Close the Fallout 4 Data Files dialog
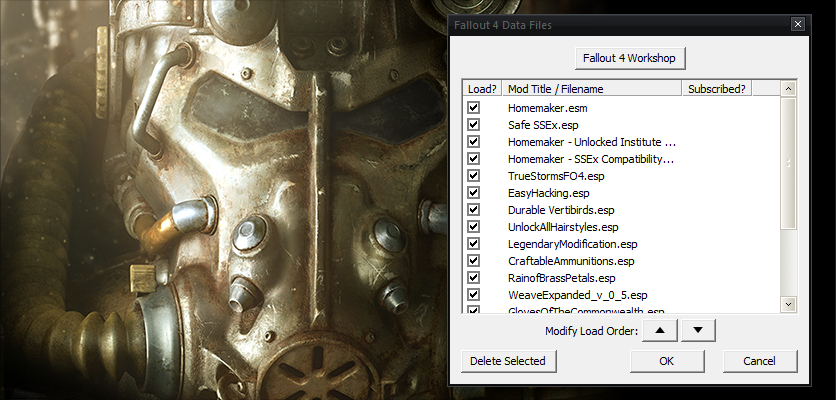The width and height of the screenshot is (836, 400). pos(798,25)
